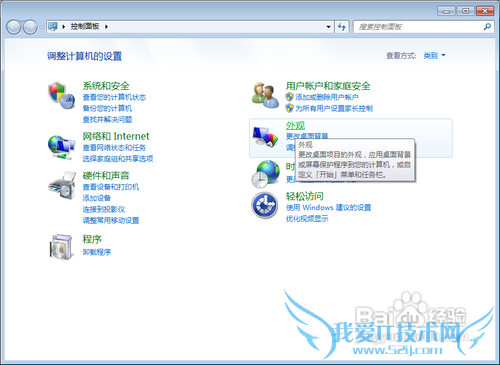Open the 轻松访问 category heading
Image resolution: width=500 pixels, height=365 pixels.
coord(305,196)
